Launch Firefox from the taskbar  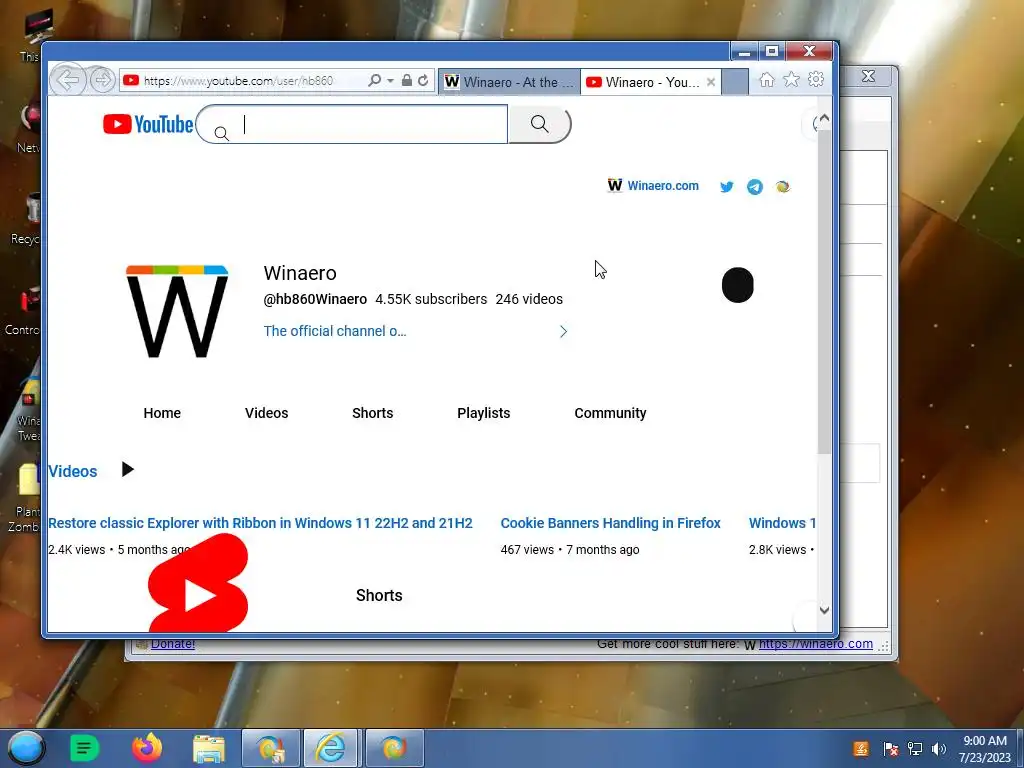pos(147,748)
